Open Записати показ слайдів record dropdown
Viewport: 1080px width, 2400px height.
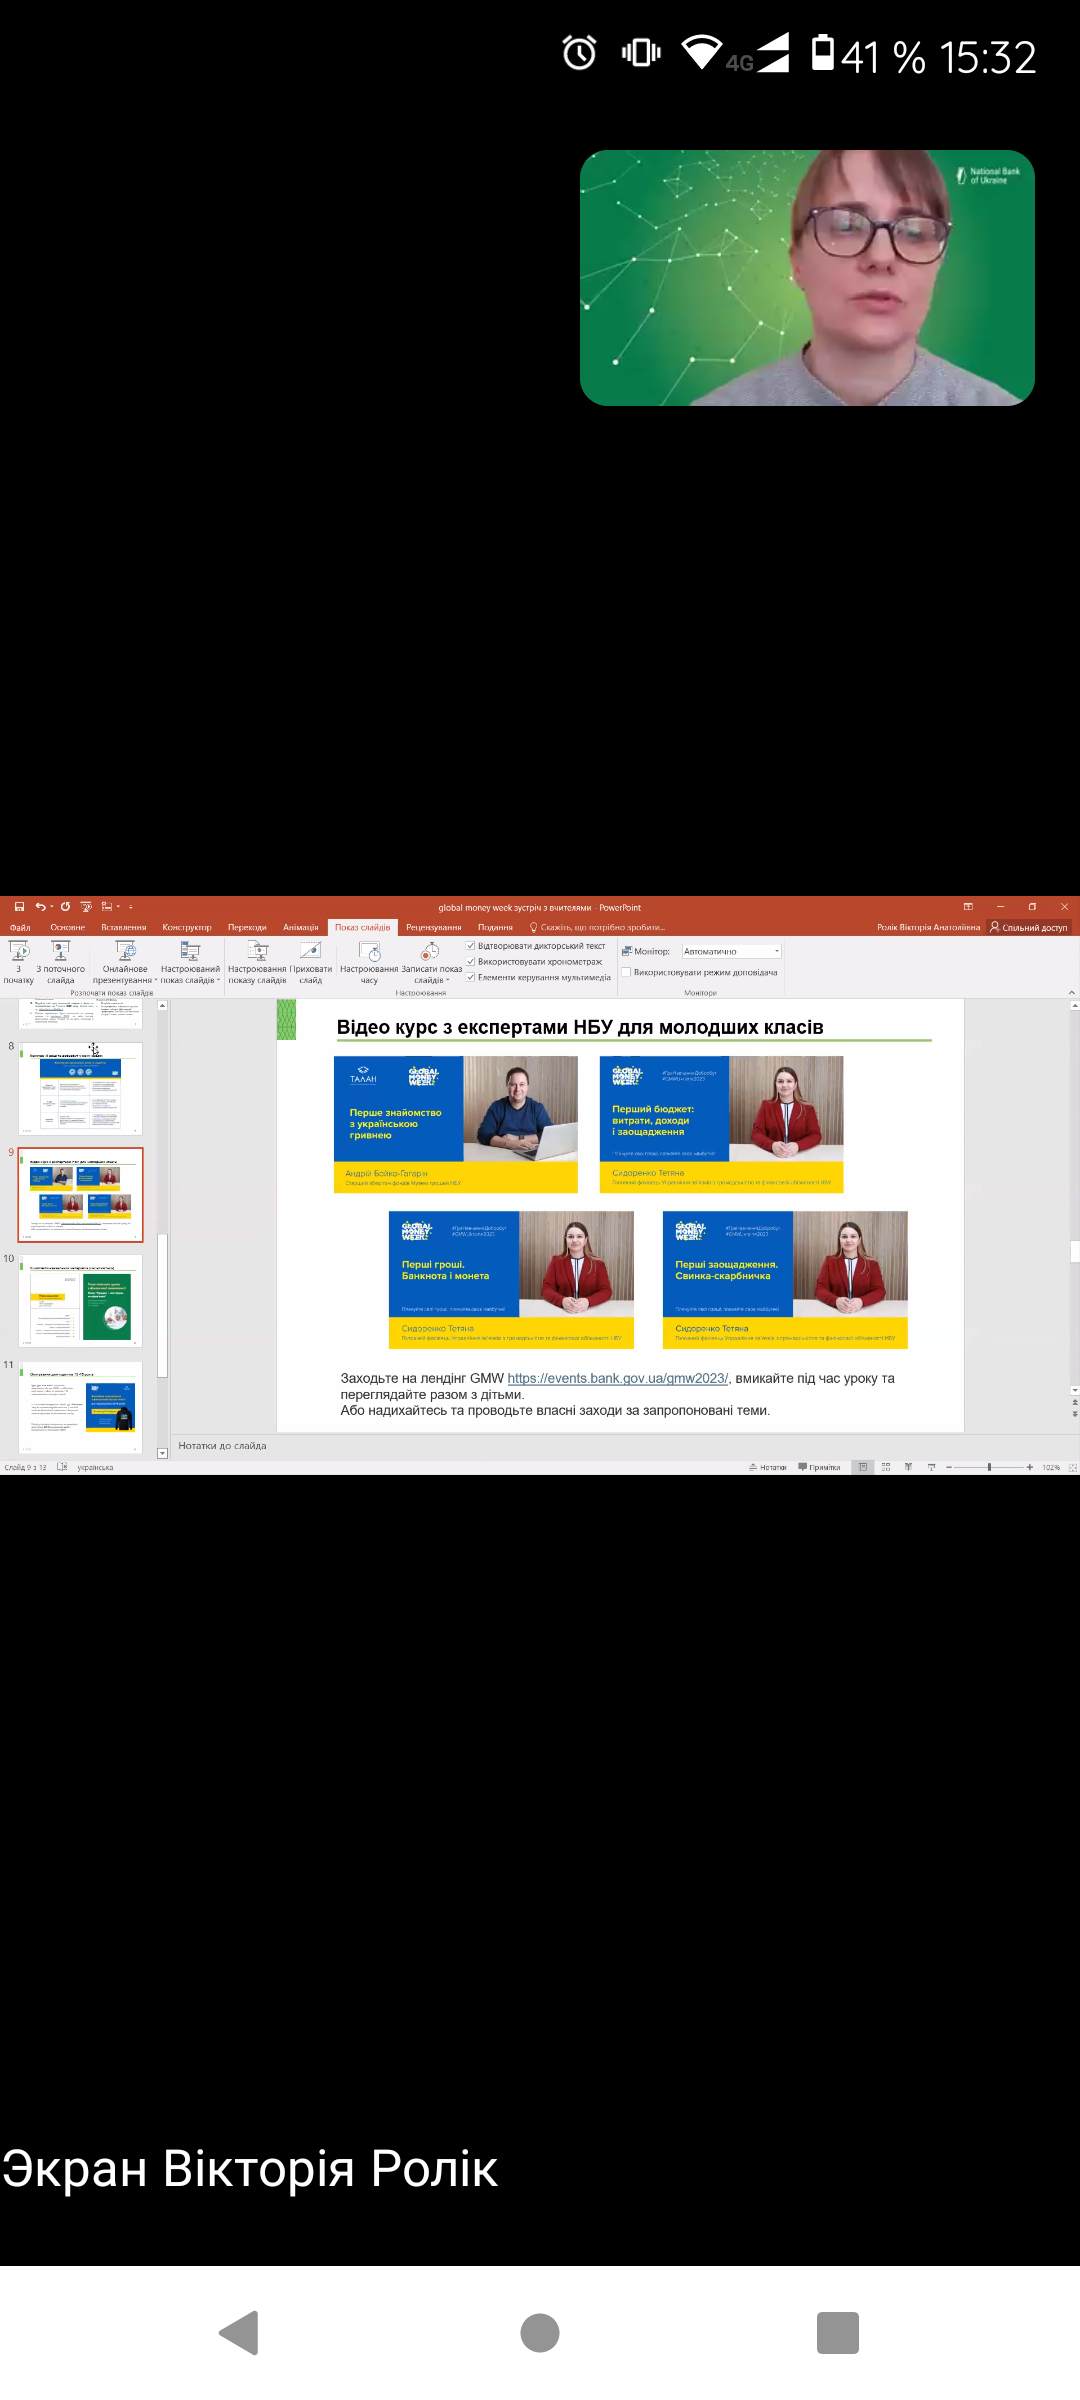pos(431,963)
